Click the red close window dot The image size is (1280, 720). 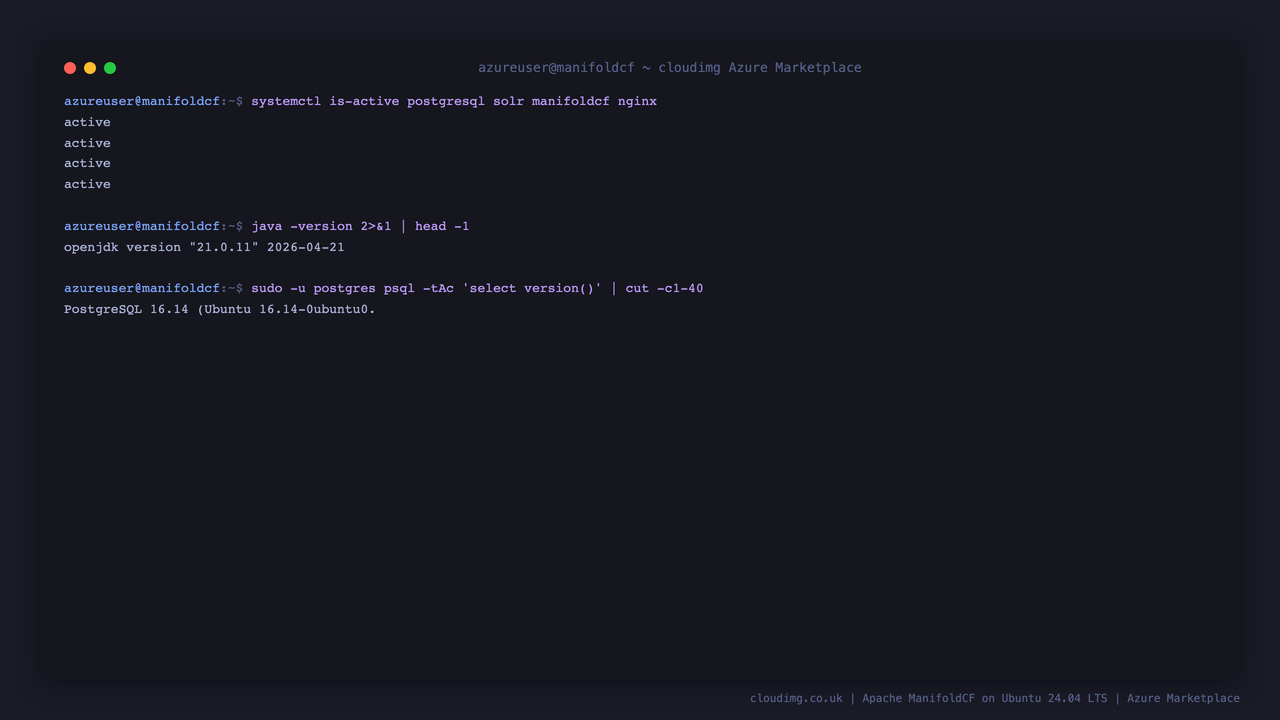(x=70, y=68)
